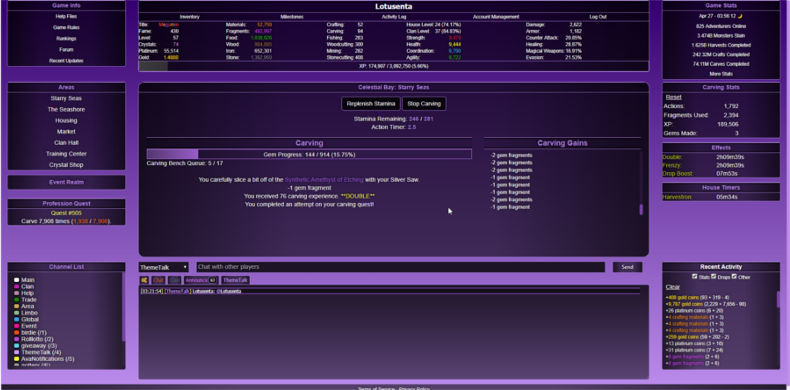
Task: Click the white Main channel color square
Action: 17,280
